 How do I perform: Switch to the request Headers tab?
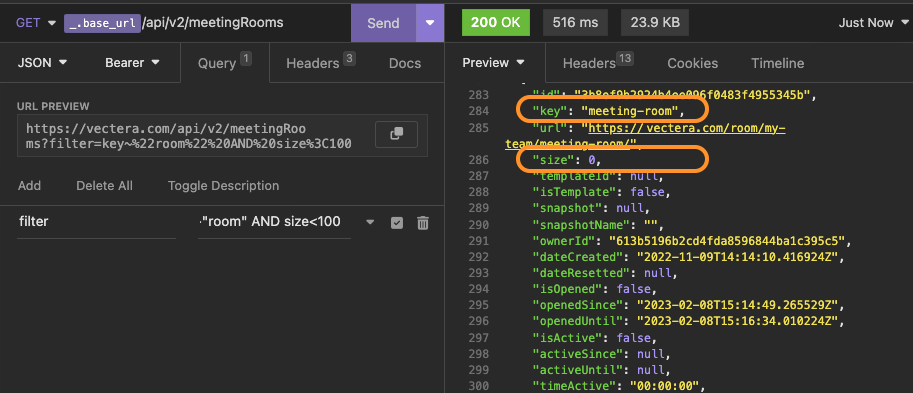click(x=320, y=63)
